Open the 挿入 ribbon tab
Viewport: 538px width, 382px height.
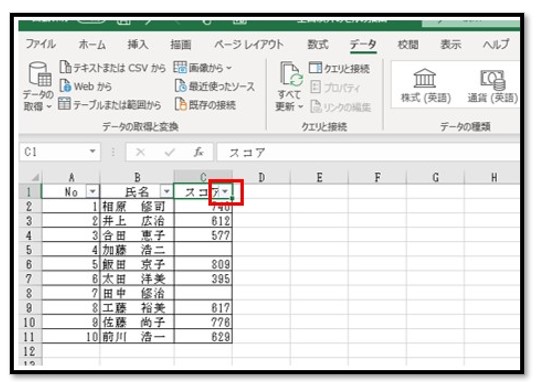138,45
